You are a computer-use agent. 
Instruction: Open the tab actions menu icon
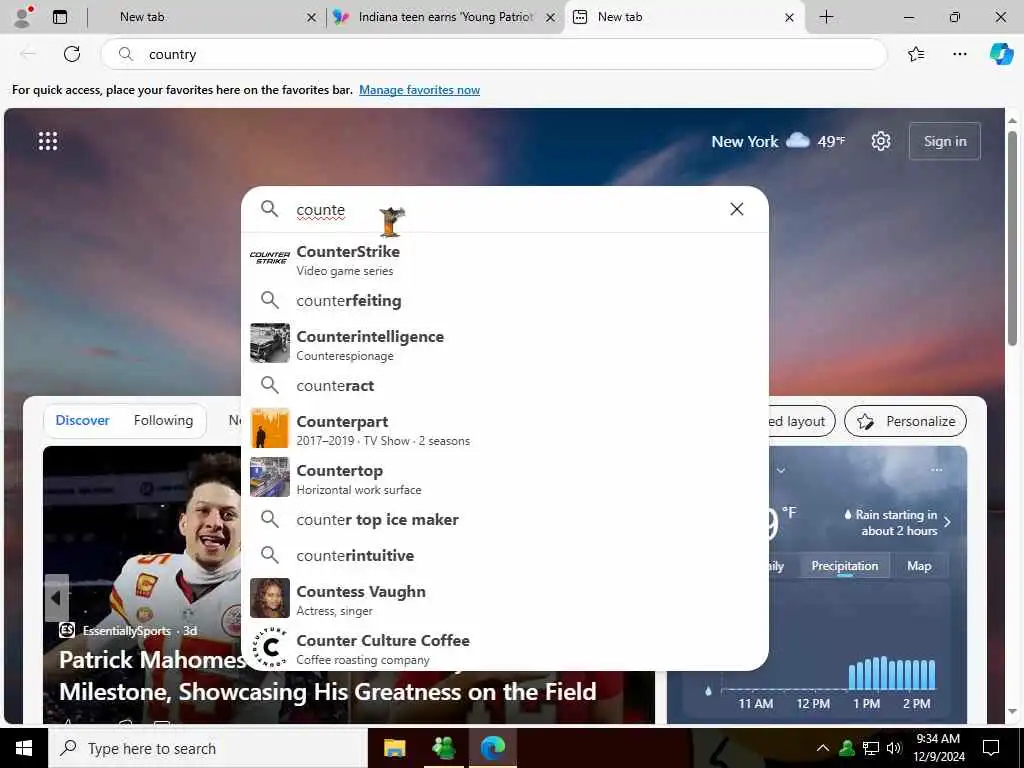point(60,17)
